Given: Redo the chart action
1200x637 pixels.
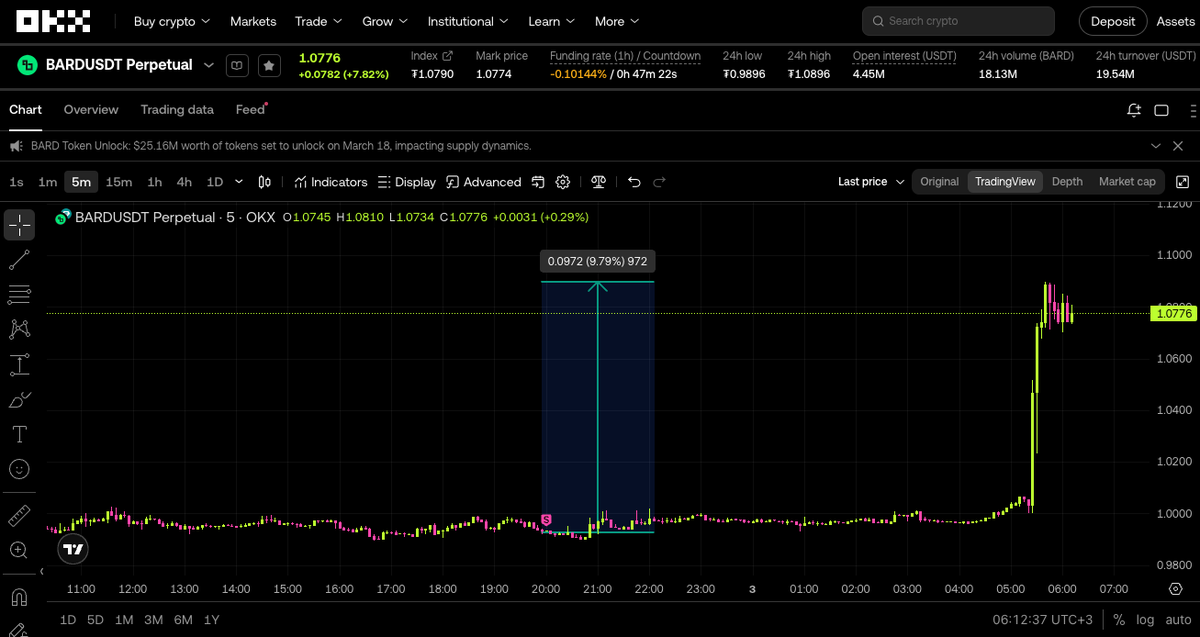Looking at the screenshot, I should pyautogui.click(x=660, y=182).
